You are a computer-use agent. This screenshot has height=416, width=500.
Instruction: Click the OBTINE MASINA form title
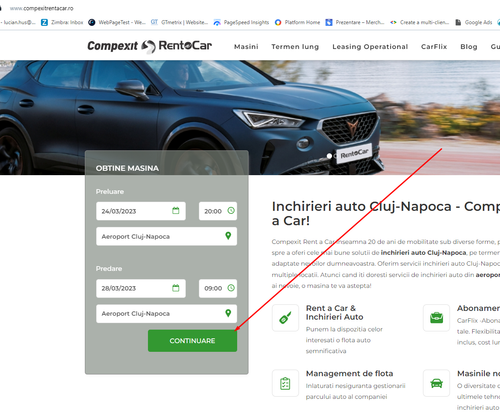(127, 168)
